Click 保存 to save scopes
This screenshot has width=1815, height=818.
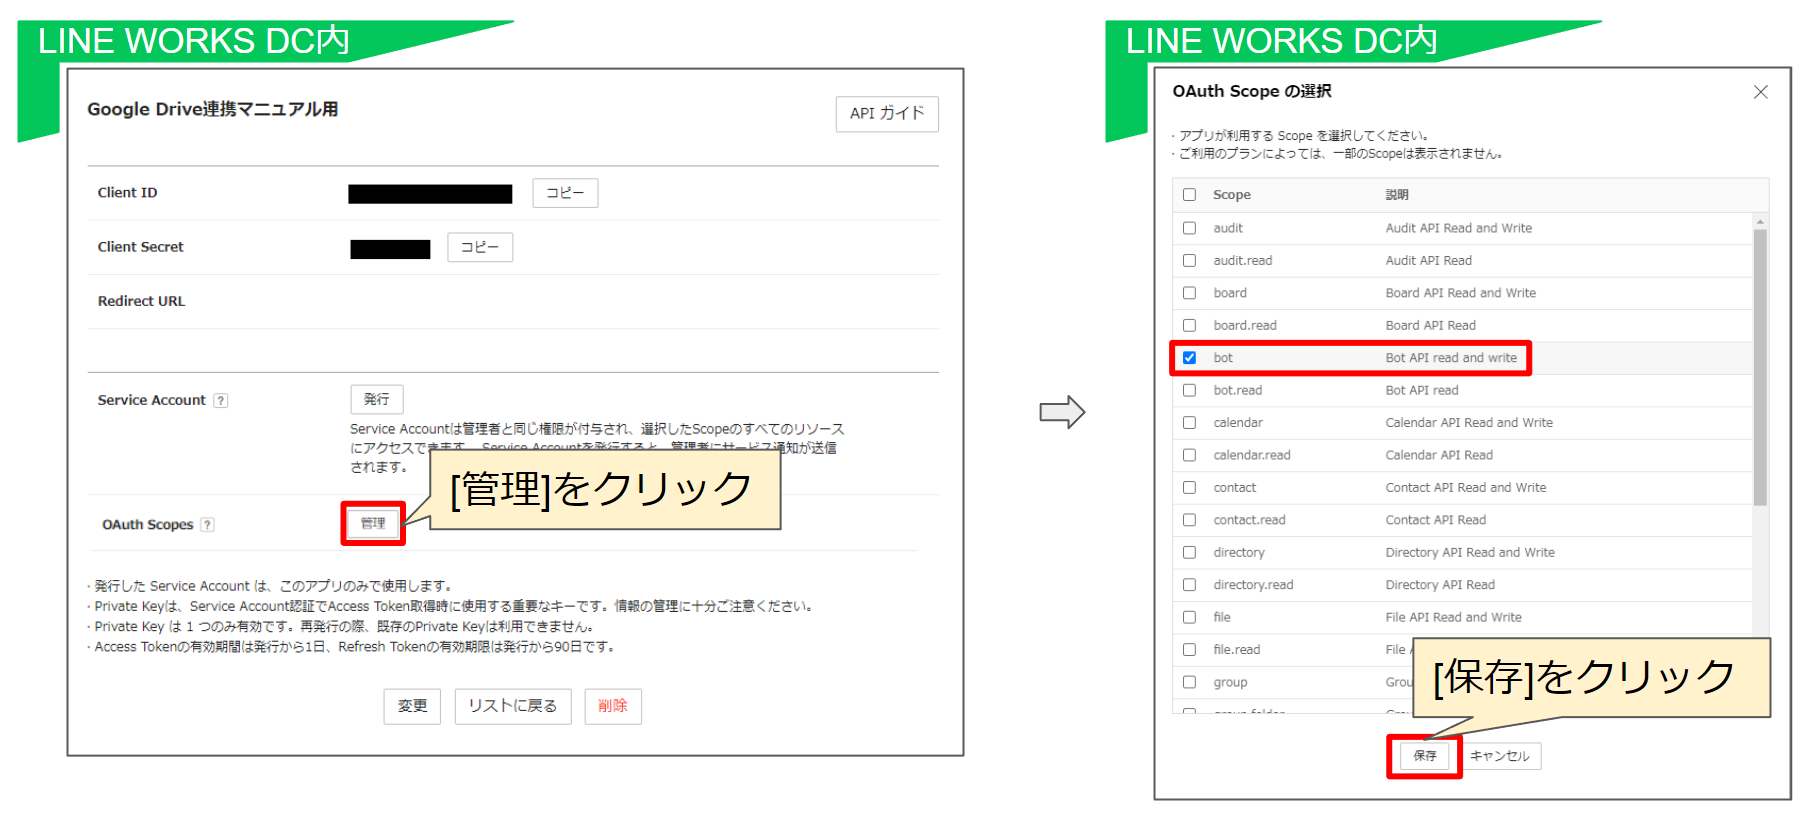[x=1425, y=756]
